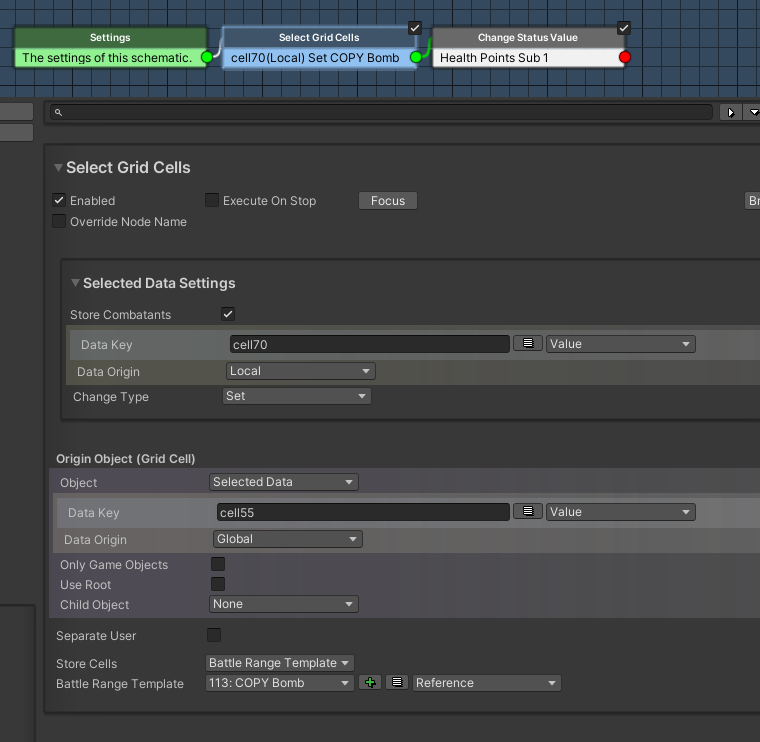Select the Change Status Value node header
The width and height of the screenshot is (760, 742).
coord(528,37)
